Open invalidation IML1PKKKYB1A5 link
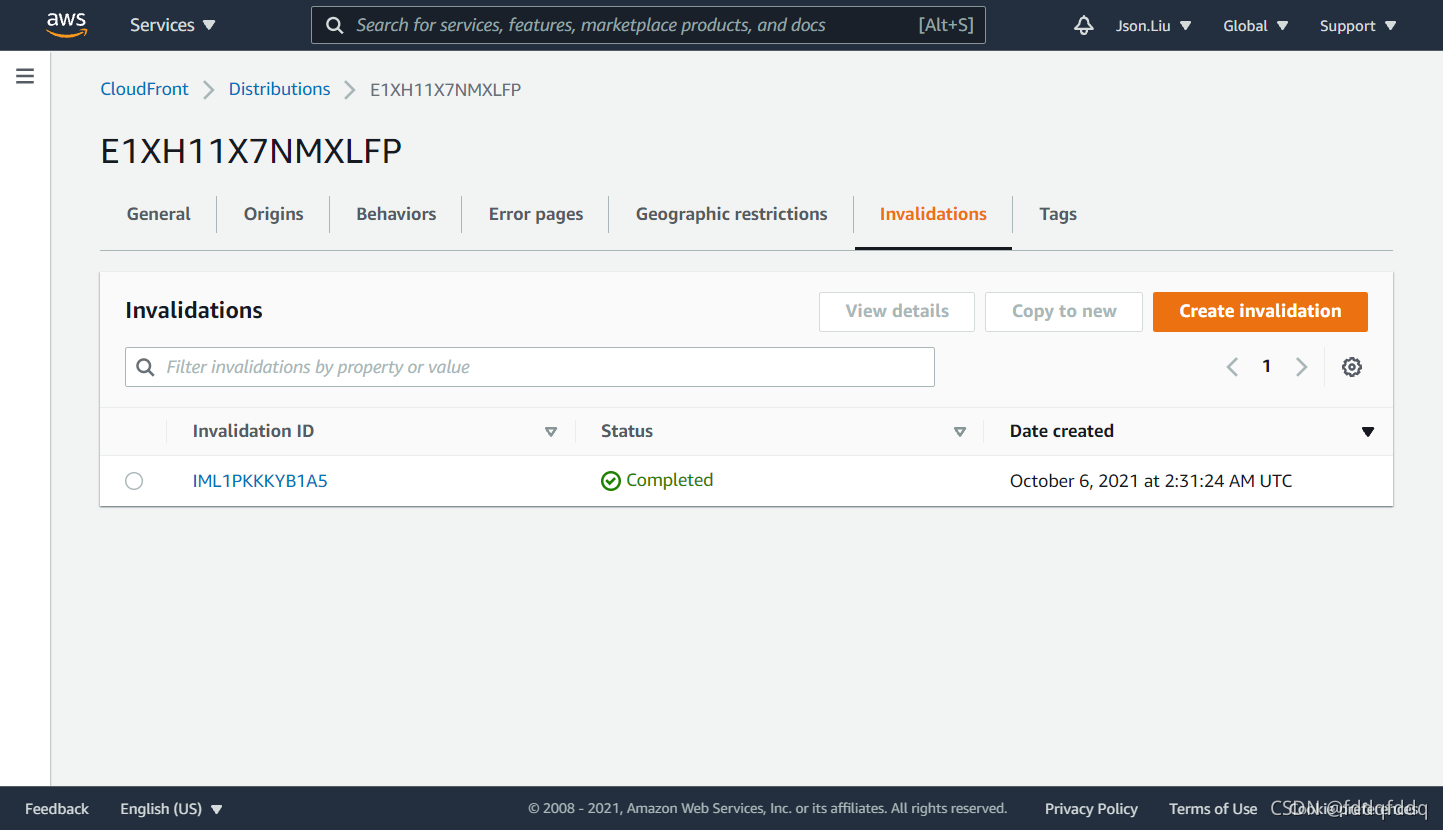 (260, 481)
